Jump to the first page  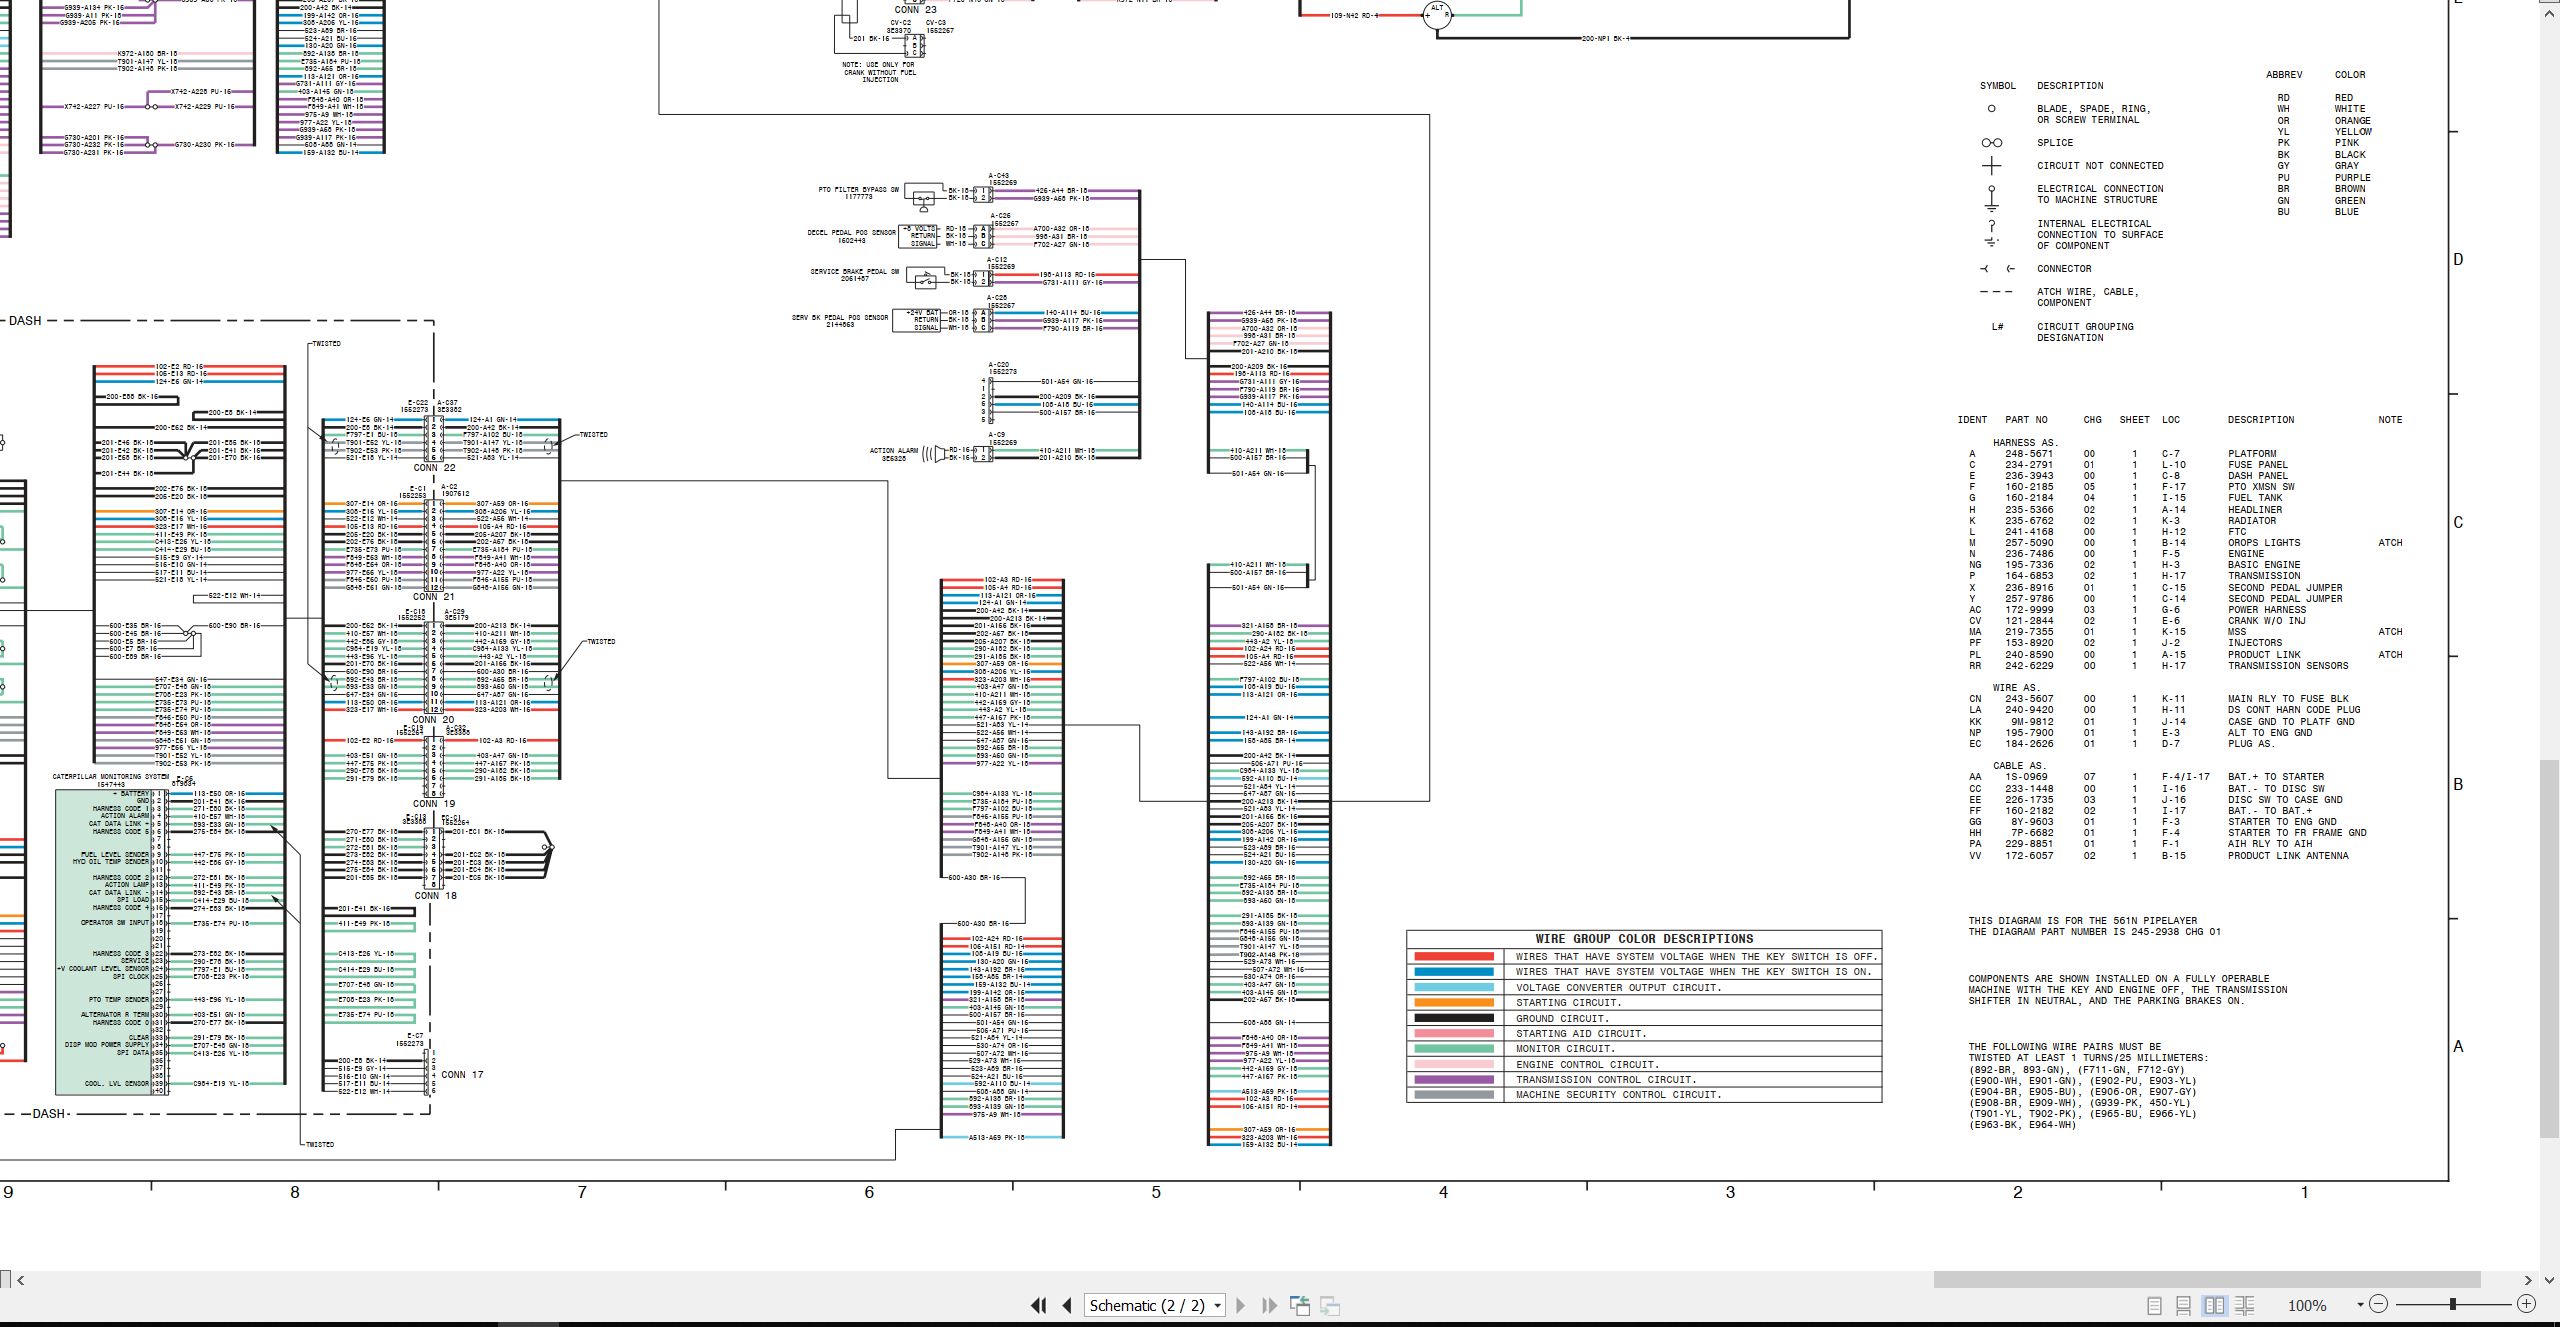coord(1038,1305)
